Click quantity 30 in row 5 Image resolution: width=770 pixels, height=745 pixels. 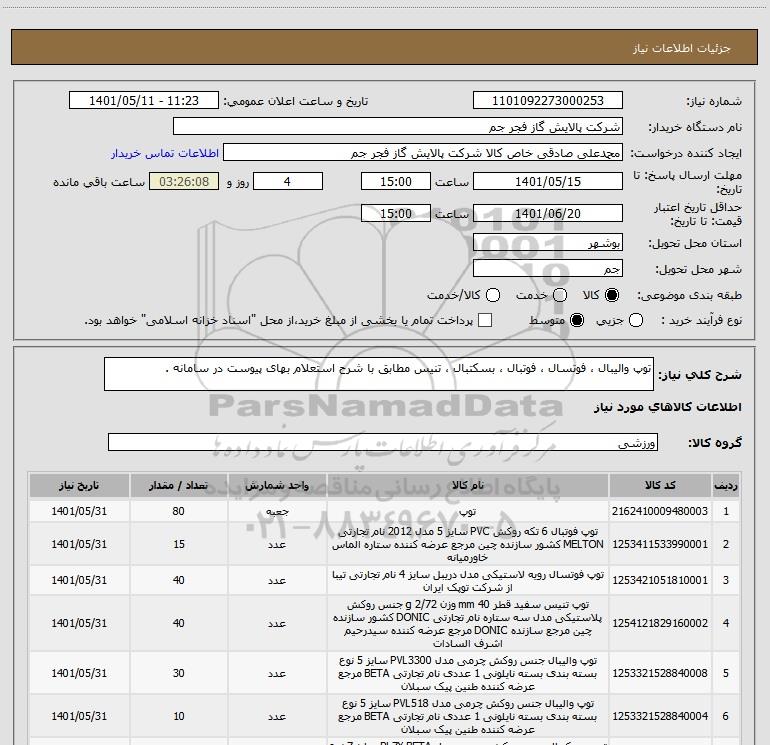click(178, 673)
